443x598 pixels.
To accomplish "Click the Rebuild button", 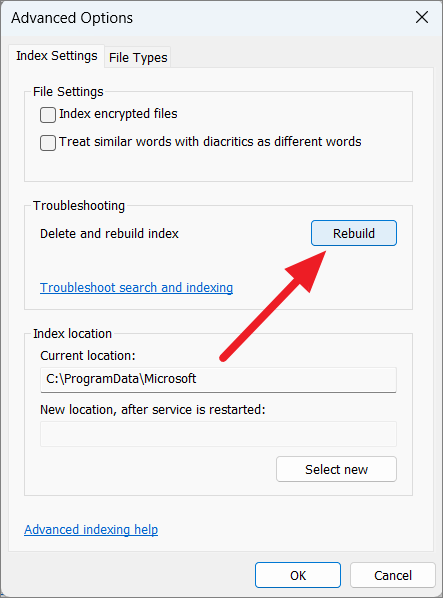I will pos(354,233).
